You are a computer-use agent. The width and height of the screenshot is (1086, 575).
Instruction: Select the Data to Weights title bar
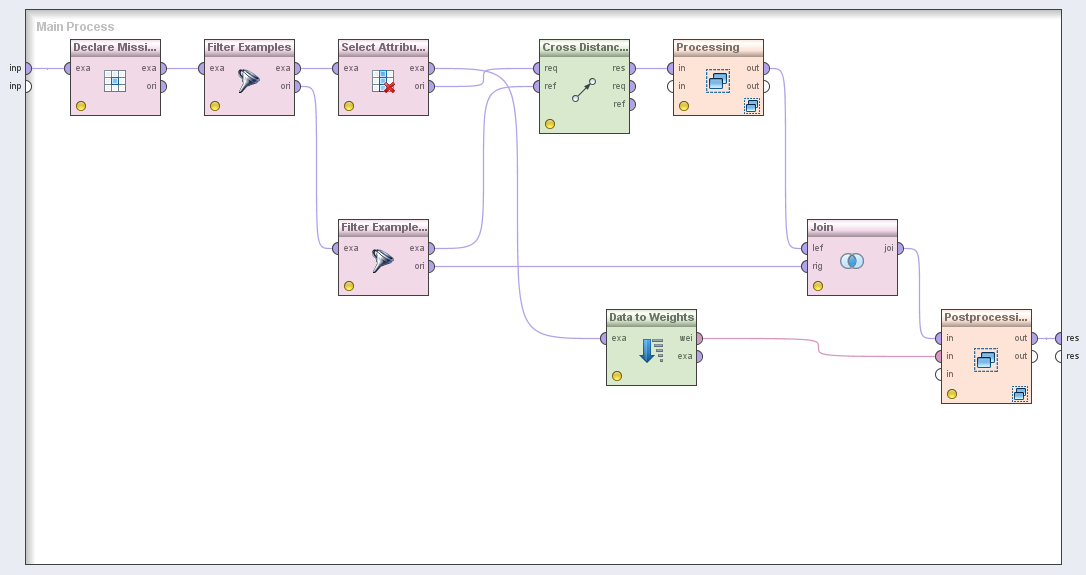[651, 317]
